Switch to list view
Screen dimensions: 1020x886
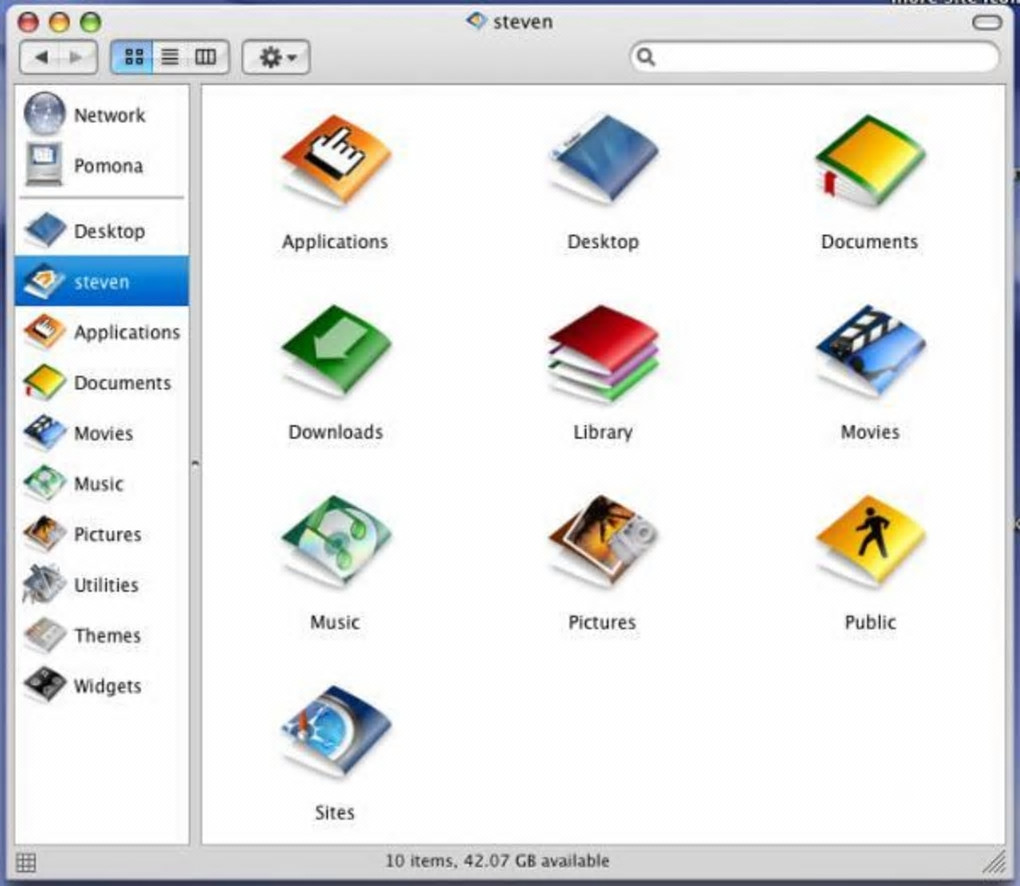(x=170, y=57)
